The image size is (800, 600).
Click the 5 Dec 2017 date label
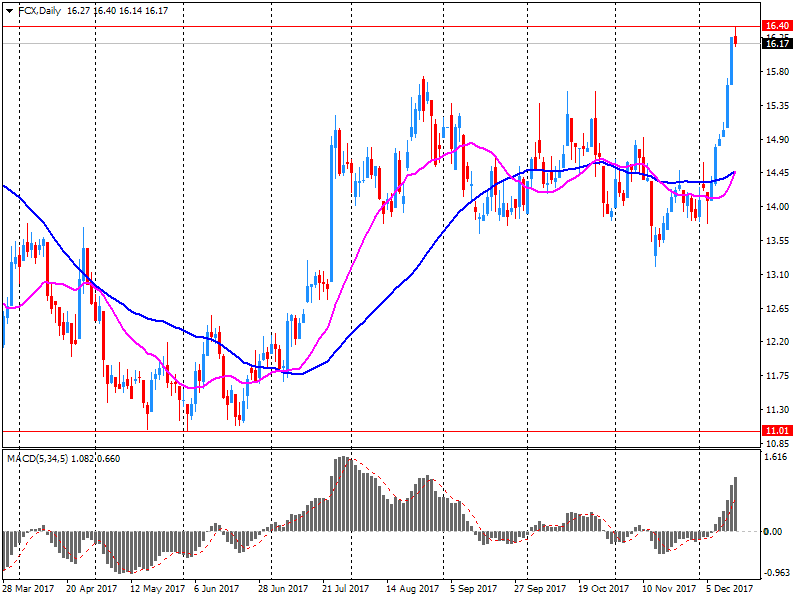(732, 591)
